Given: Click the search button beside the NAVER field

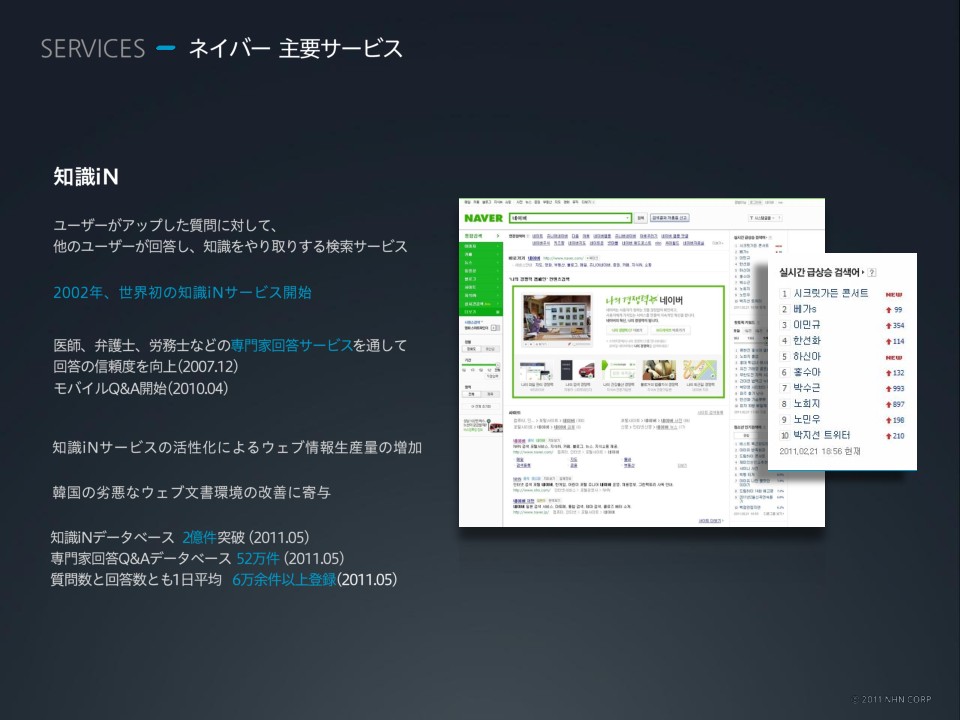Looking at the screenshot, I should pyautogui.click(x=640, y=218).
